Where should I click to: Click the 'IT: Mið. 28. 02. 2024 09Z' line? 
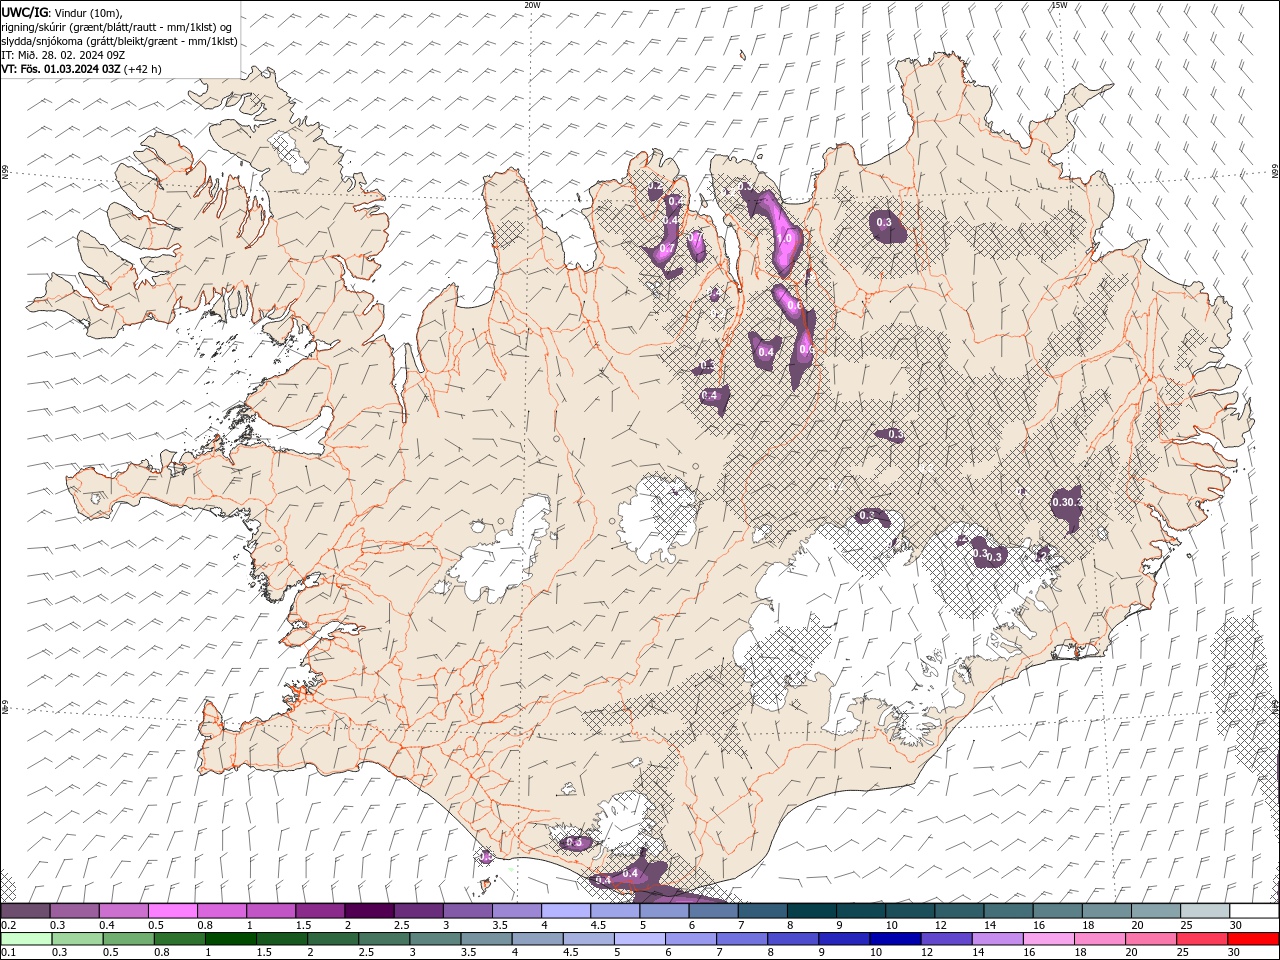pyautogui.click(x=63, y=55)
